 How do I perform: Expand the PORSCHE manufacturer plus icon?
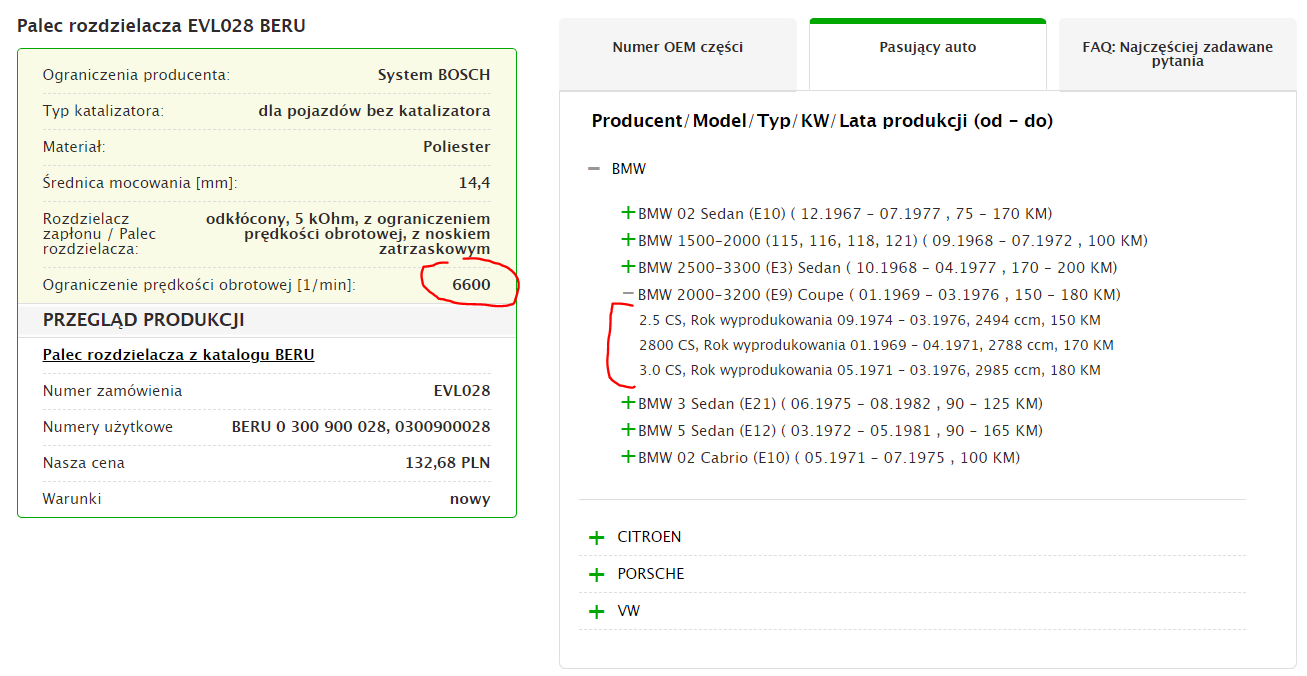(x=597, y=575)
